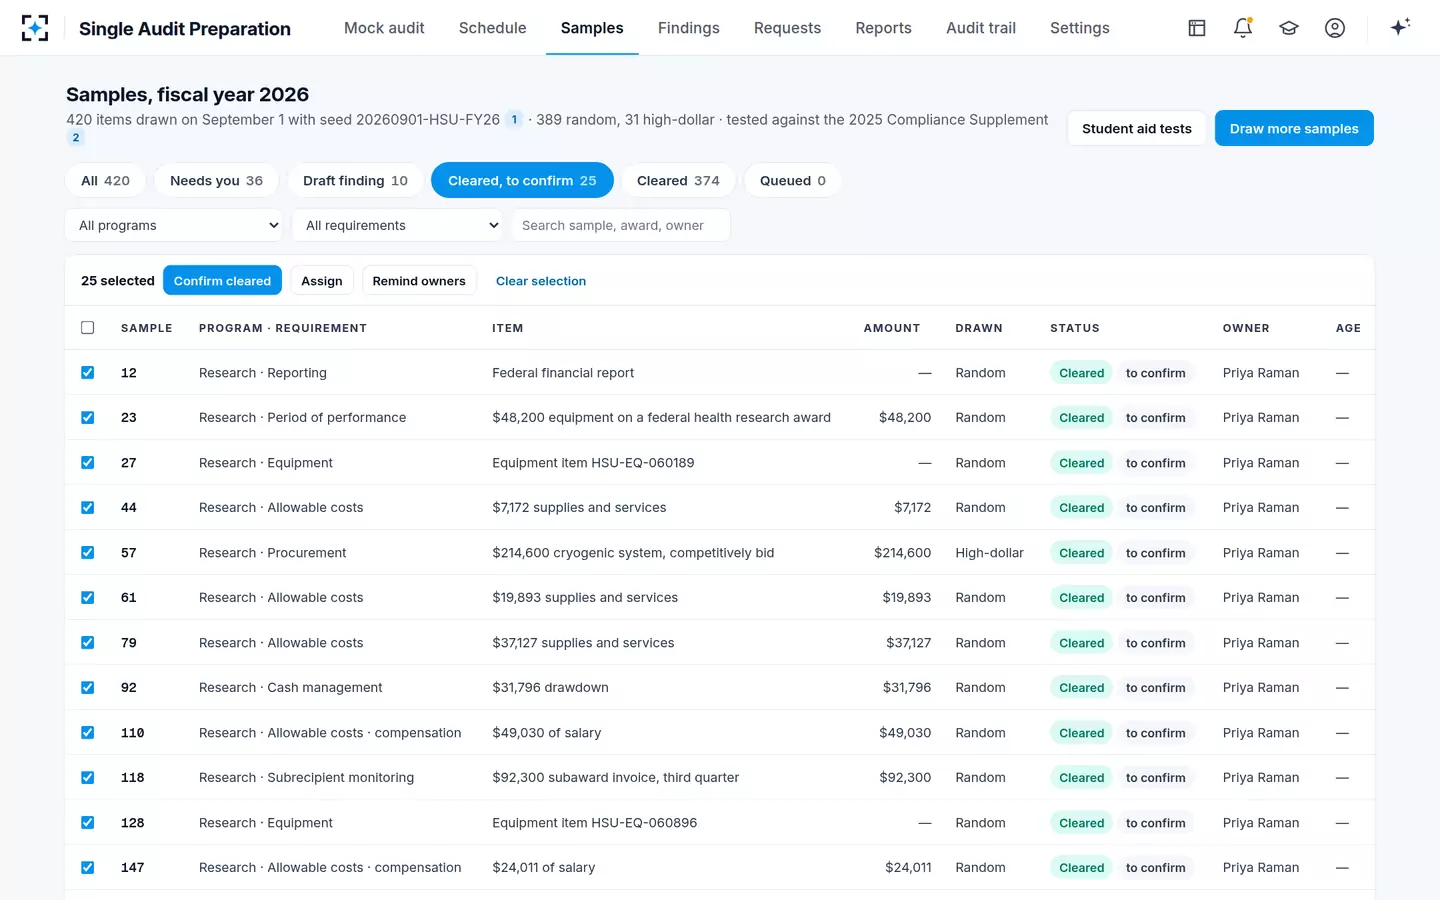Filter by Needs you 36
Screen dimensions: 1440x900
point(216,181)
